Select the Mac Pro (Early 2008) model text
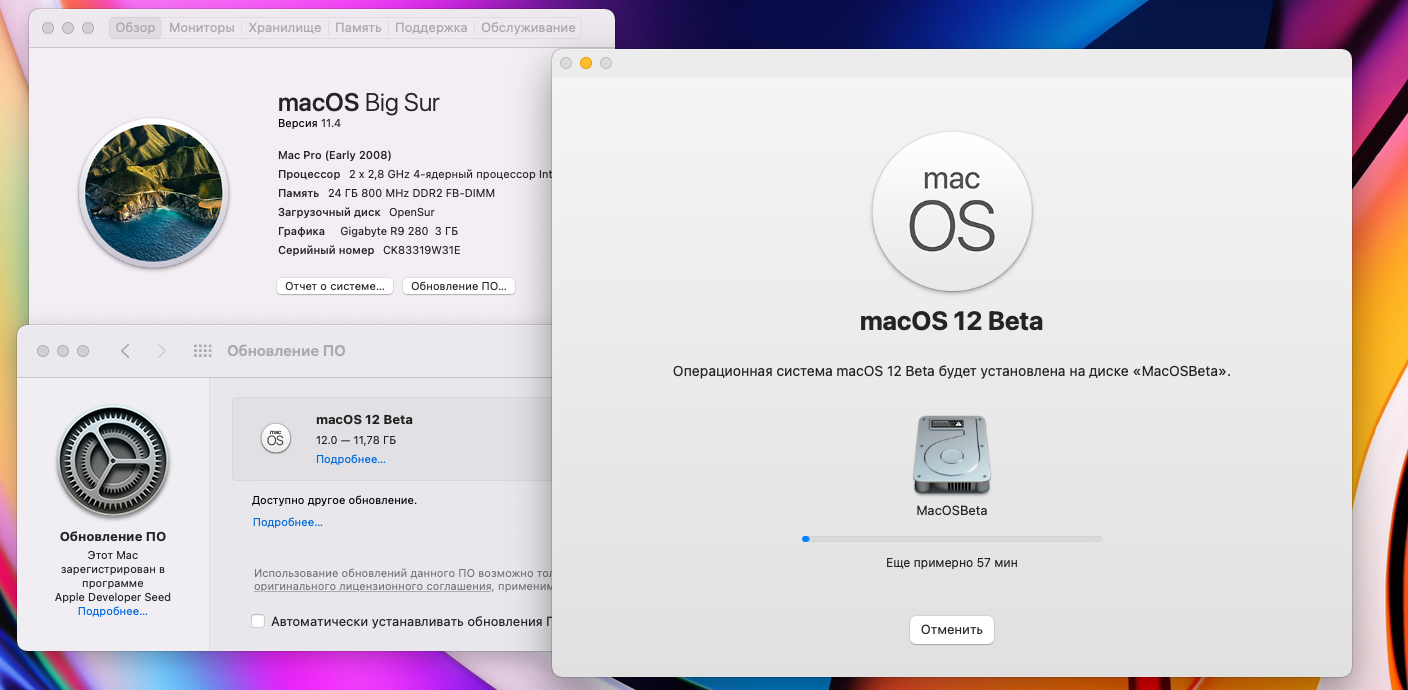The height and width of the screenshot is (690, 1408). [x=335, y=155]
